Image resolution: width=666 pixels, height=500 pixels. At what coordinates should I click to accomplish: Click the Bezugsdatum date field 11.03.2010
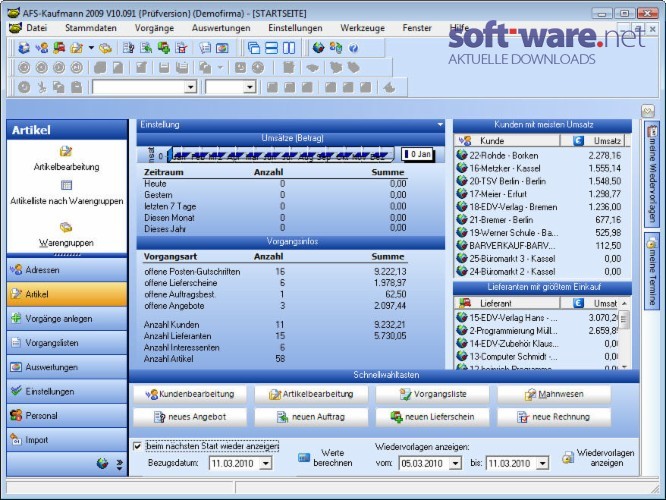tap(234, 463)
